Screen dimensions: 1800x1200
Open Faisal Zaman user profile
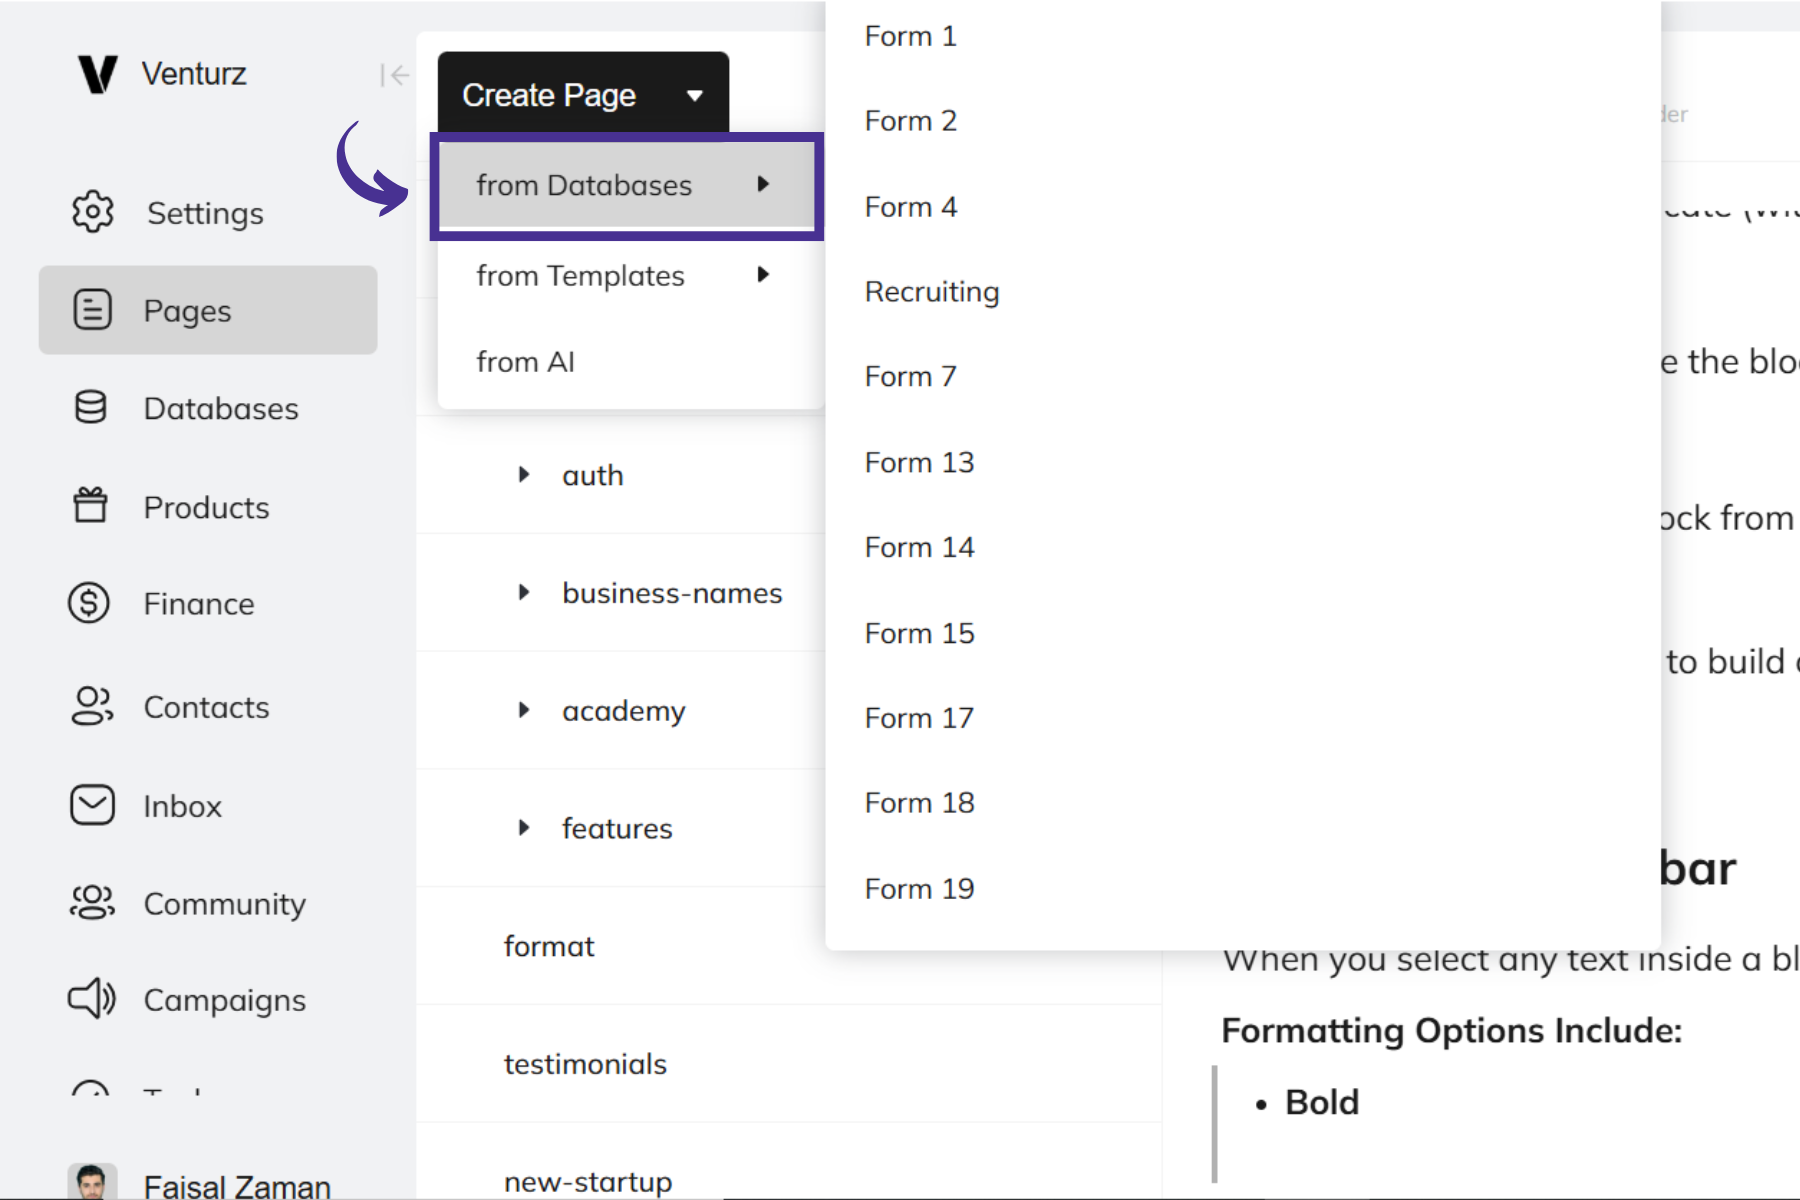pyautogui.click(x=237, y=1186)
